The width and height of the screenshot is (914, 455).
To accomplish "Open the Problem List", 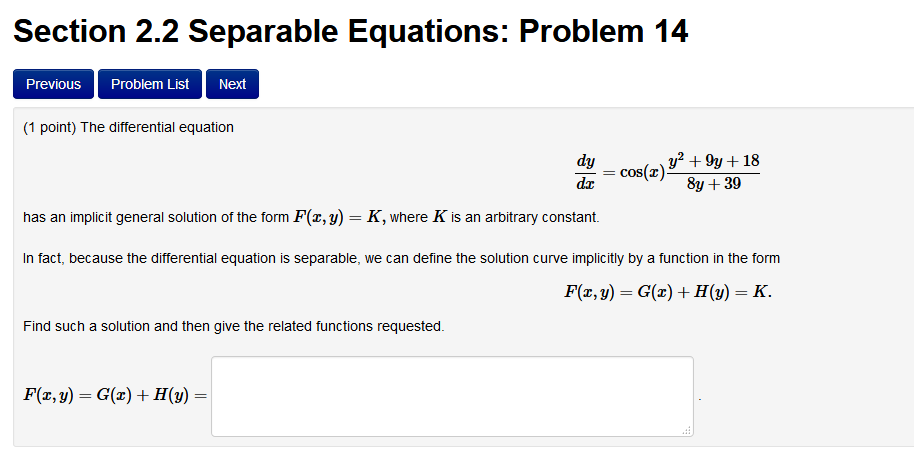I will (150, 84).
